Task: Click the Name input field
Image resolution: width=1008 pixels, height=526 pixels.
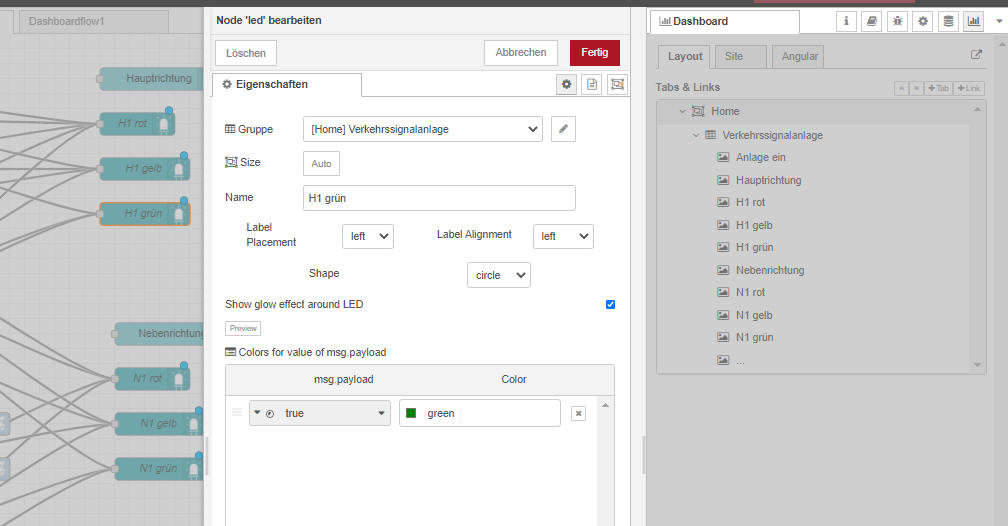Action: pos(439,198)
